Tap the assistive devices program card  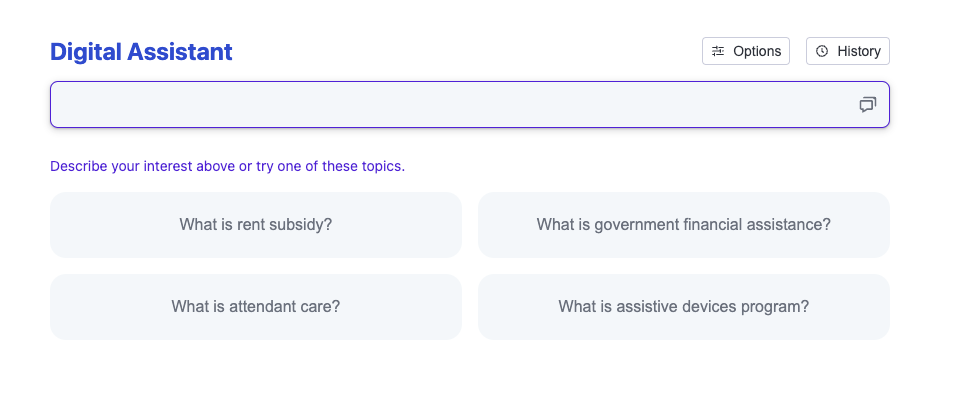(684, 307)
